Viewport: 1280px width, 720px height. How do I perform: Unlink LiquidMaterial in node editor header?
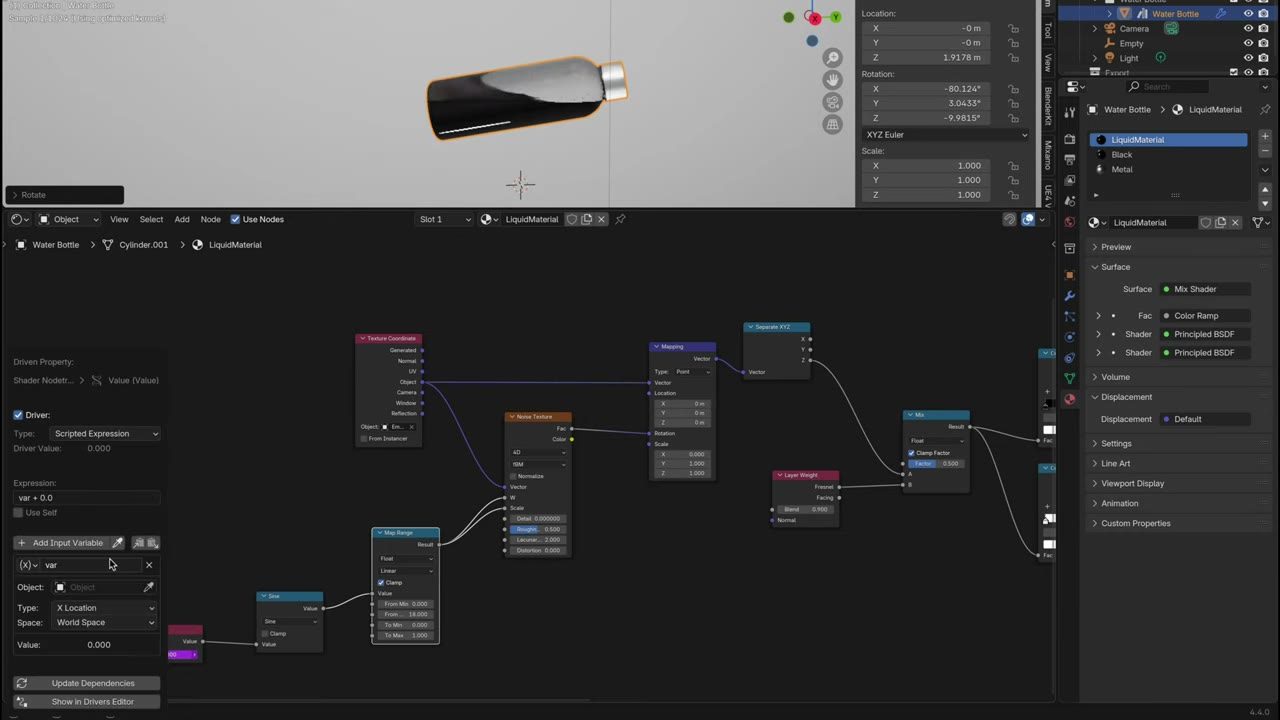click(x=601, y=219)
